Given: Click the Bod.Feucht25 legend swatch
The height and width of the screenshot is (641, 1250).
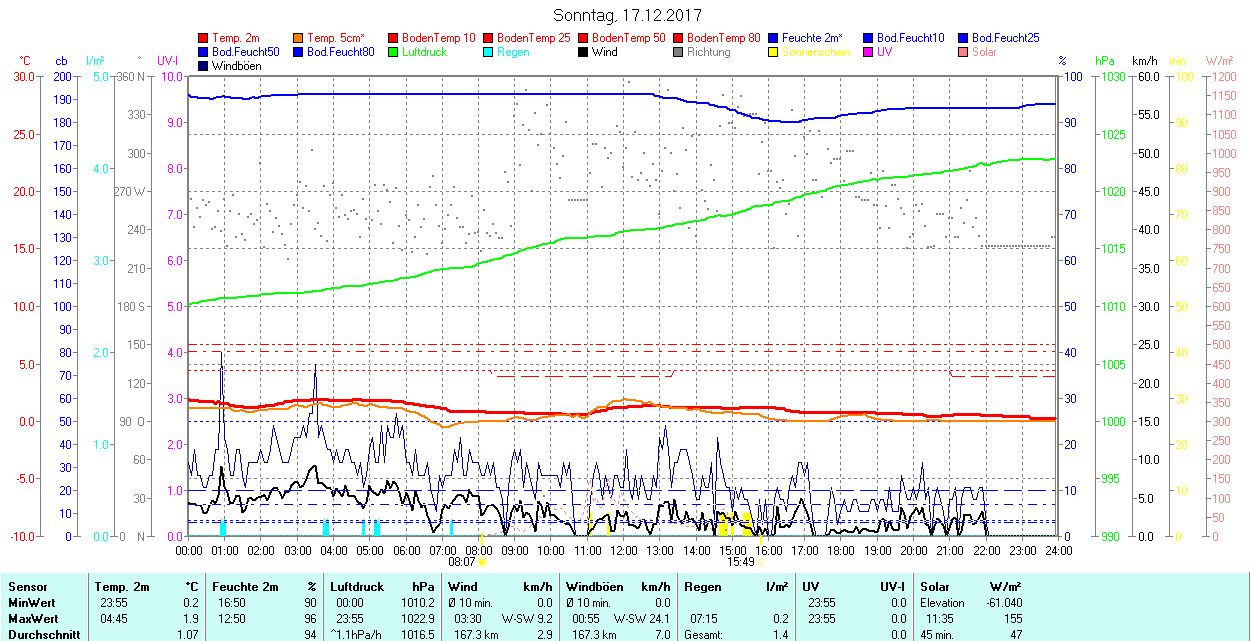Looking at the screenshot, I should [963, 38].
